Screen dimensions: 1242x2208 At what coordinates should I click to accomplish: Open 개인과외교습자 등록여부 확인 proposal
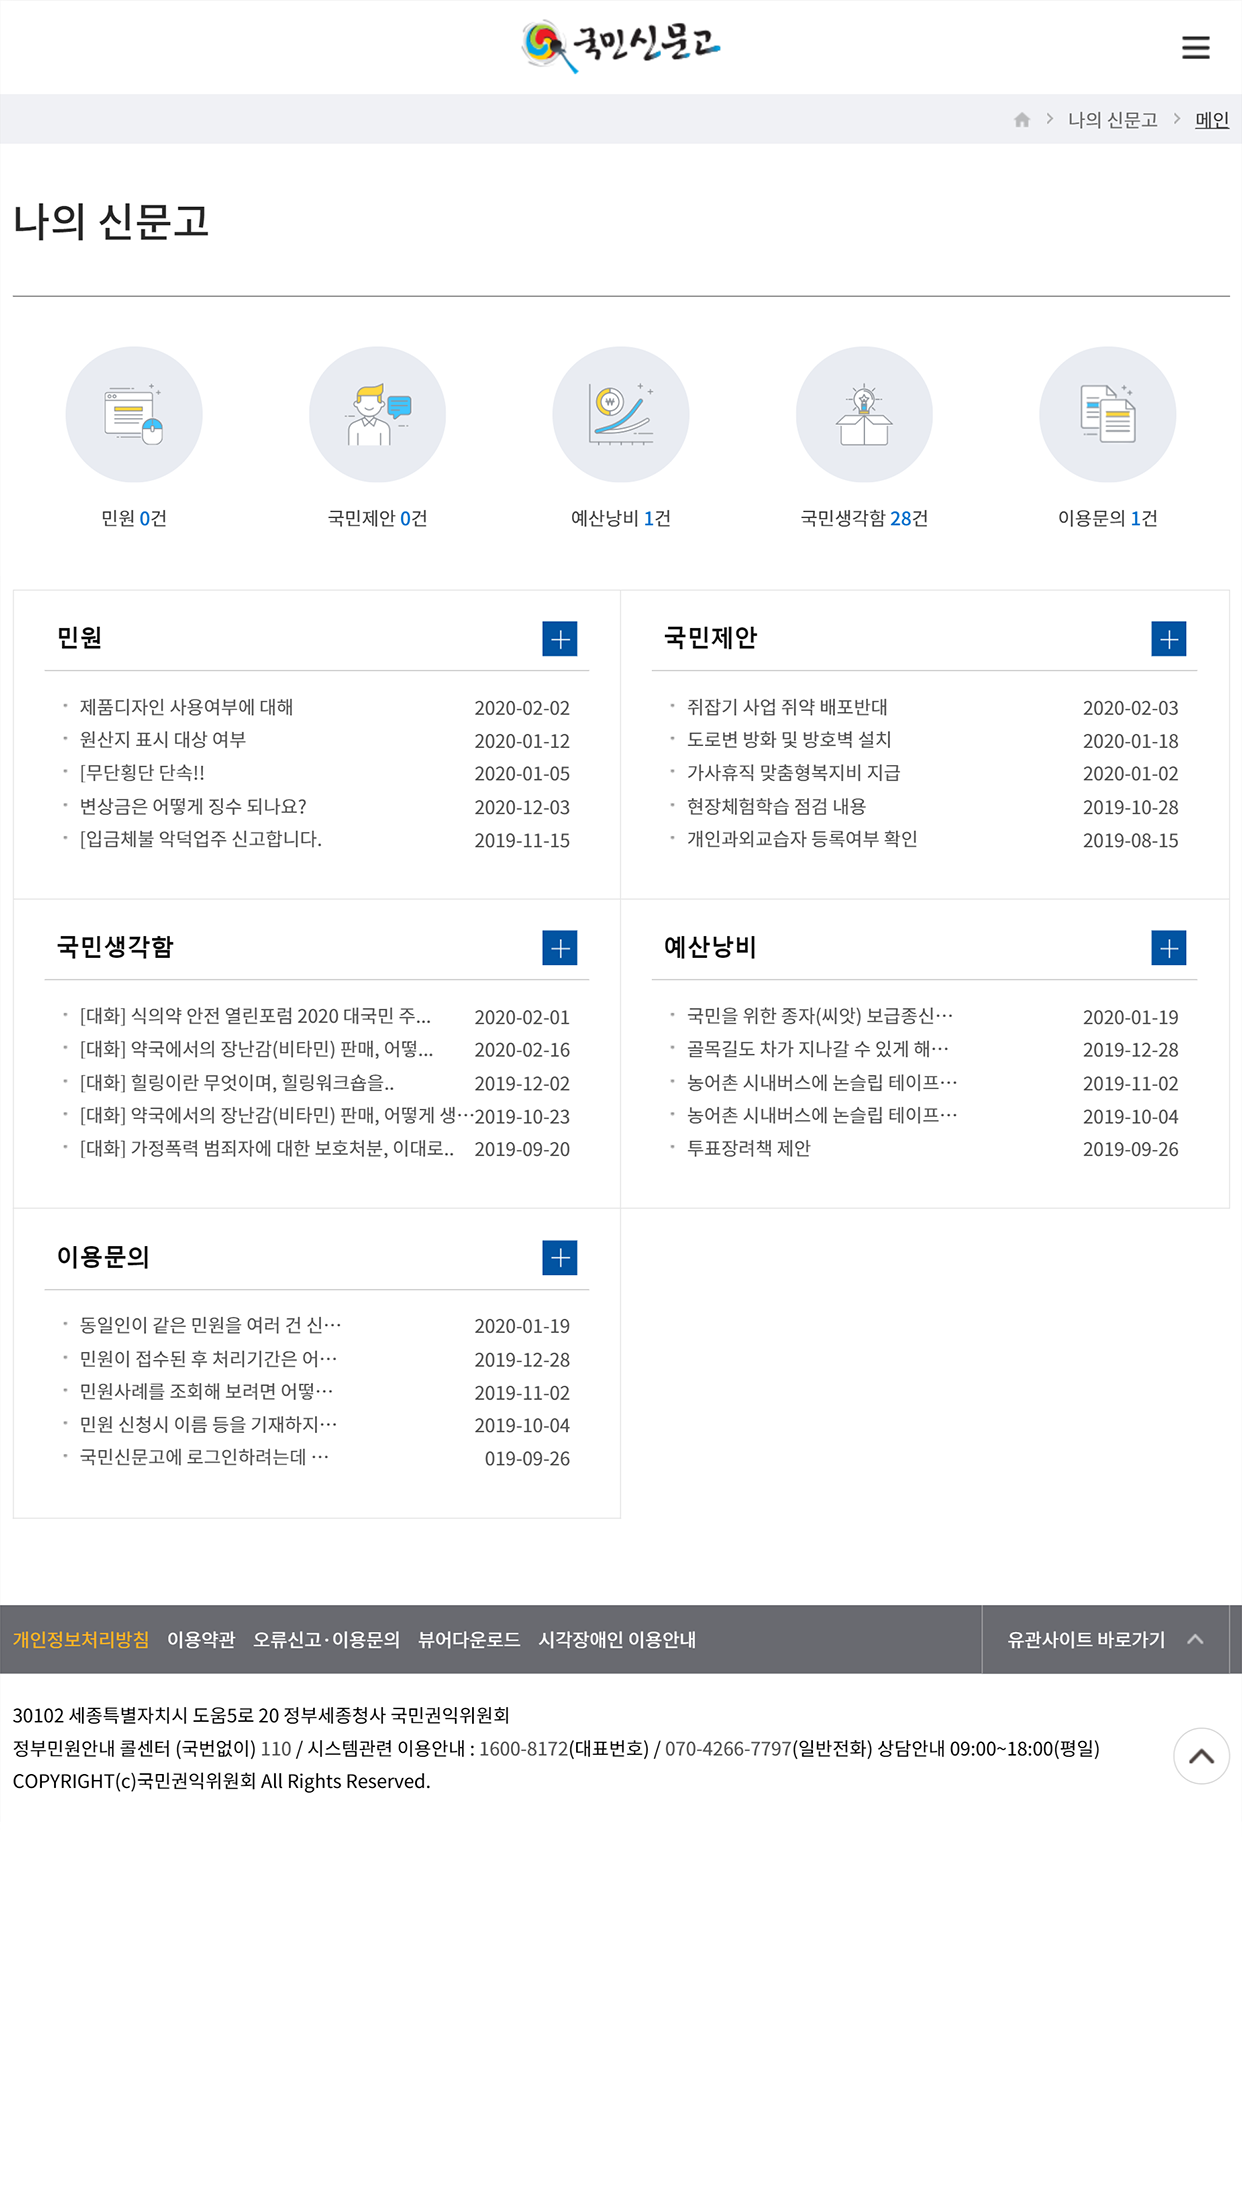point(802,839)
